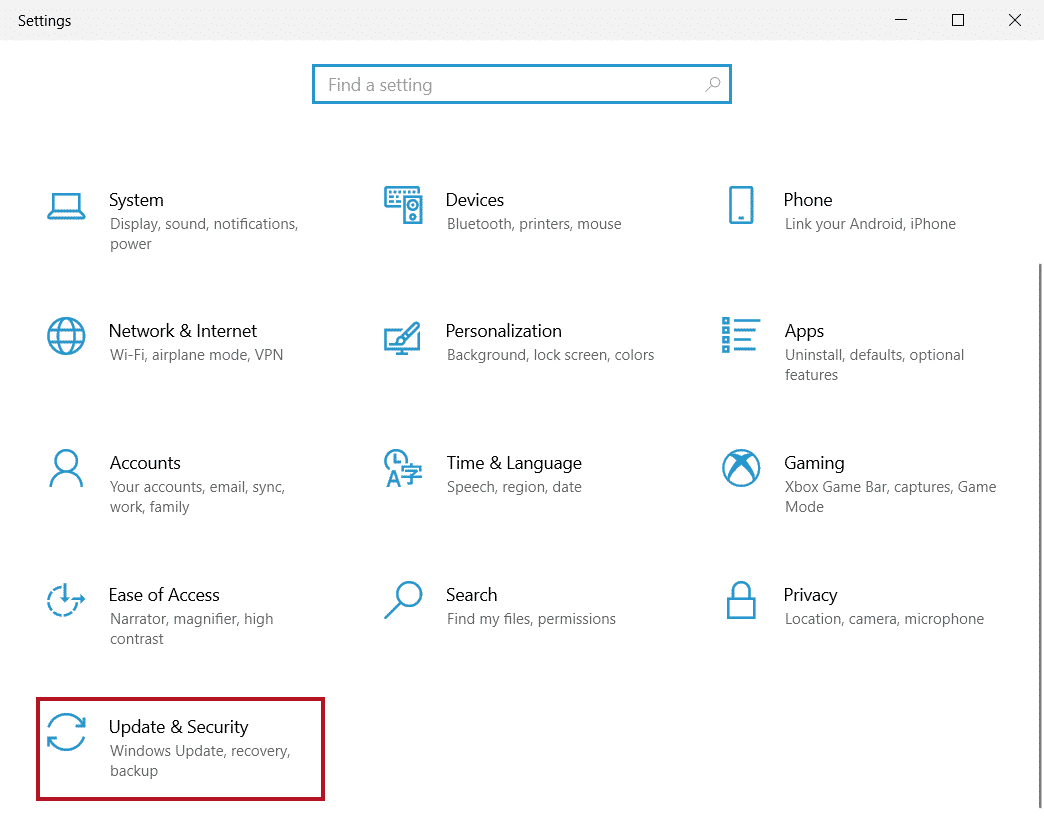Click the vertical scrollbar on right edge
The height and width of the screenshot is (828, 1044).
1040,536
